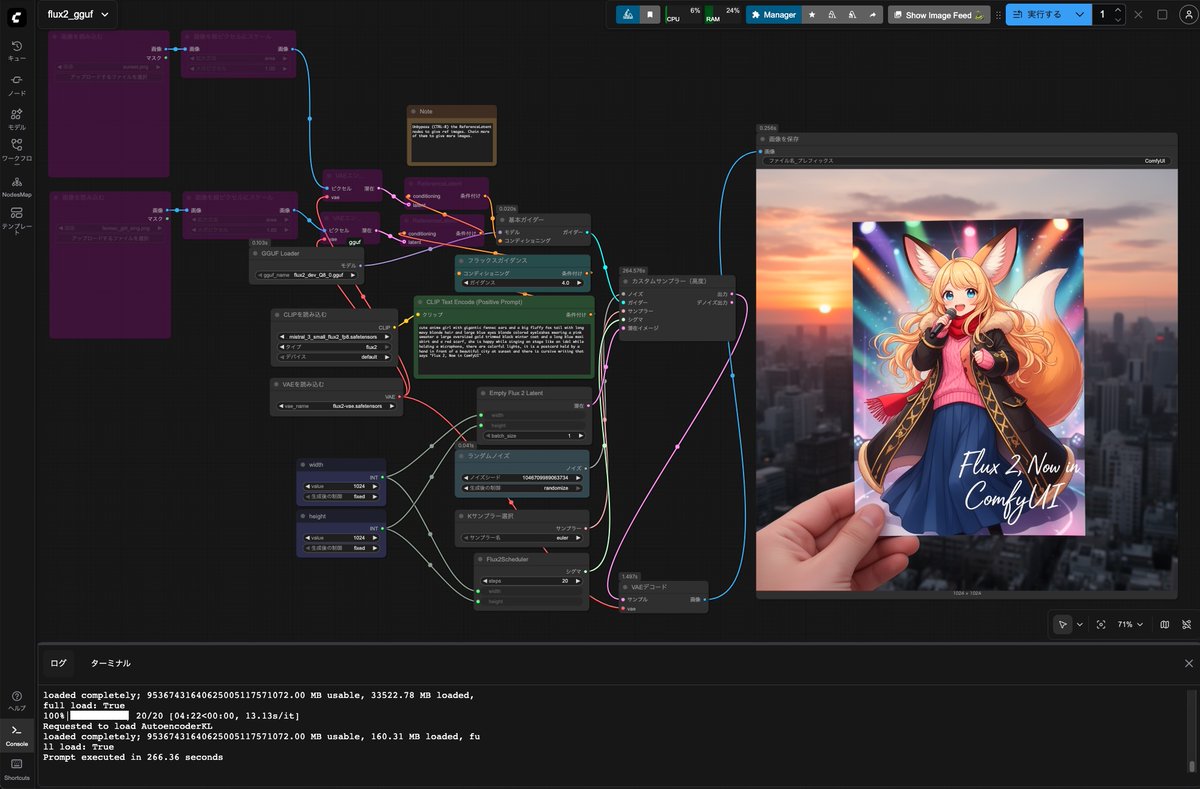This screenshot has width=1200, height=789.
Task: Collapse the width node via its dot
Action: pos(302,465)
